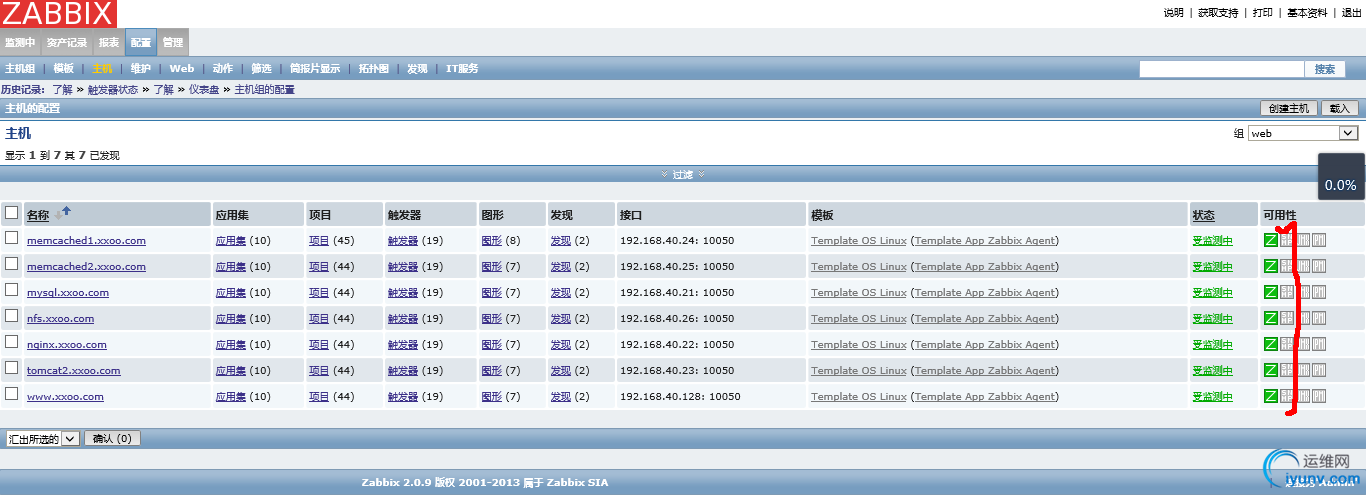
Task: Check the box for memcached1.xxoo.com
Action: pos(12,238)
